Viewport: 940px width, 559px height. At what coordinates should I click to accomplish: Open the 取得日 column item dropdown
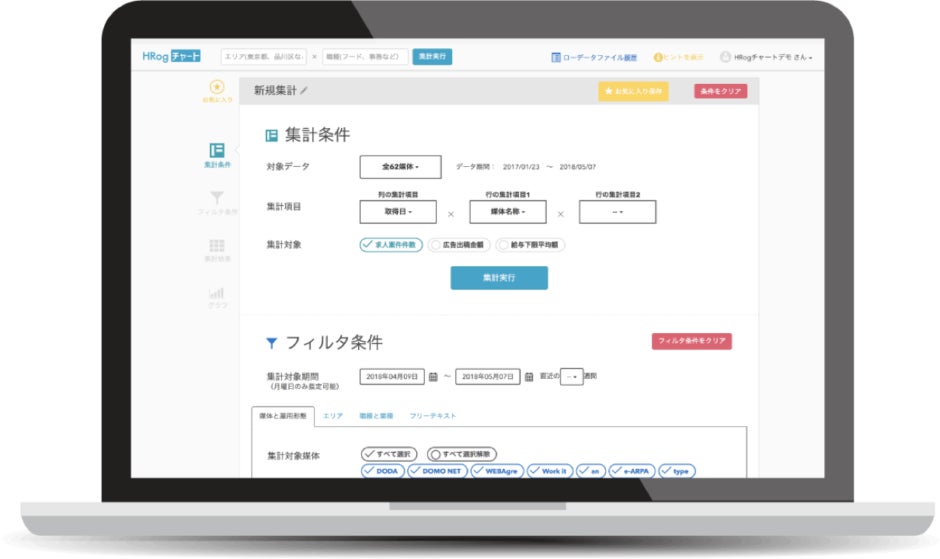click(x=398, y=212)
